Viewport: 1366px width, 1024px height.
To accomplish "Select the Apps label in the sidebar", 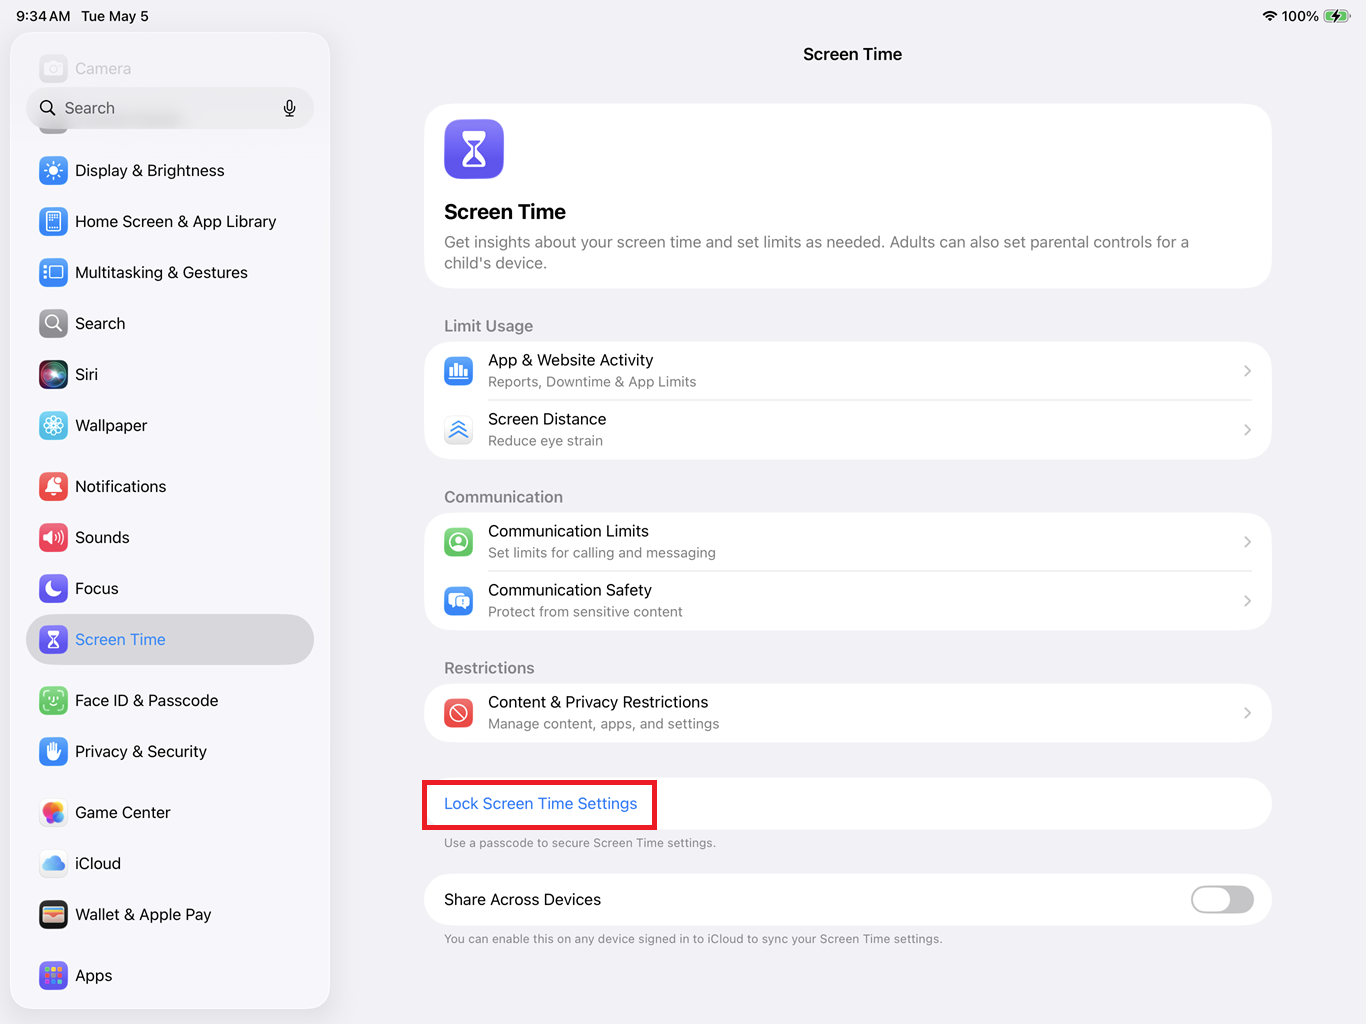I will pos(94,976).
